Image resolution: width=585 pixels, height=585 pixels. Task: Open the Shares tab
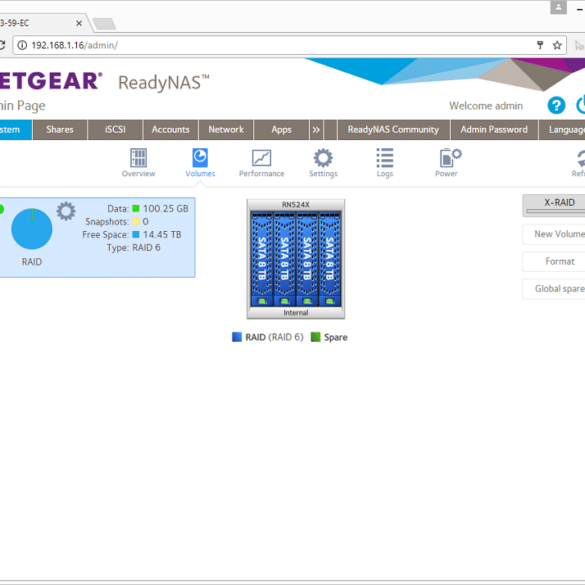pyautogui.click(x=60, y=129)
